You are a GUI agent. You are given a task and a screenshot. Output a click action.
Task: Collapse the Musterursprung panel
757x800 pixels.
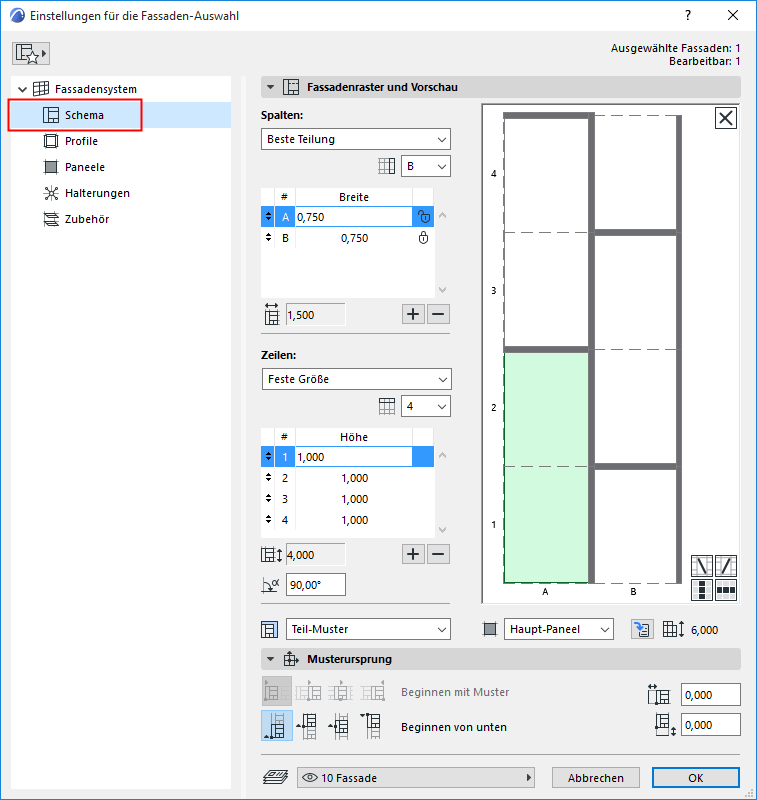270,659
